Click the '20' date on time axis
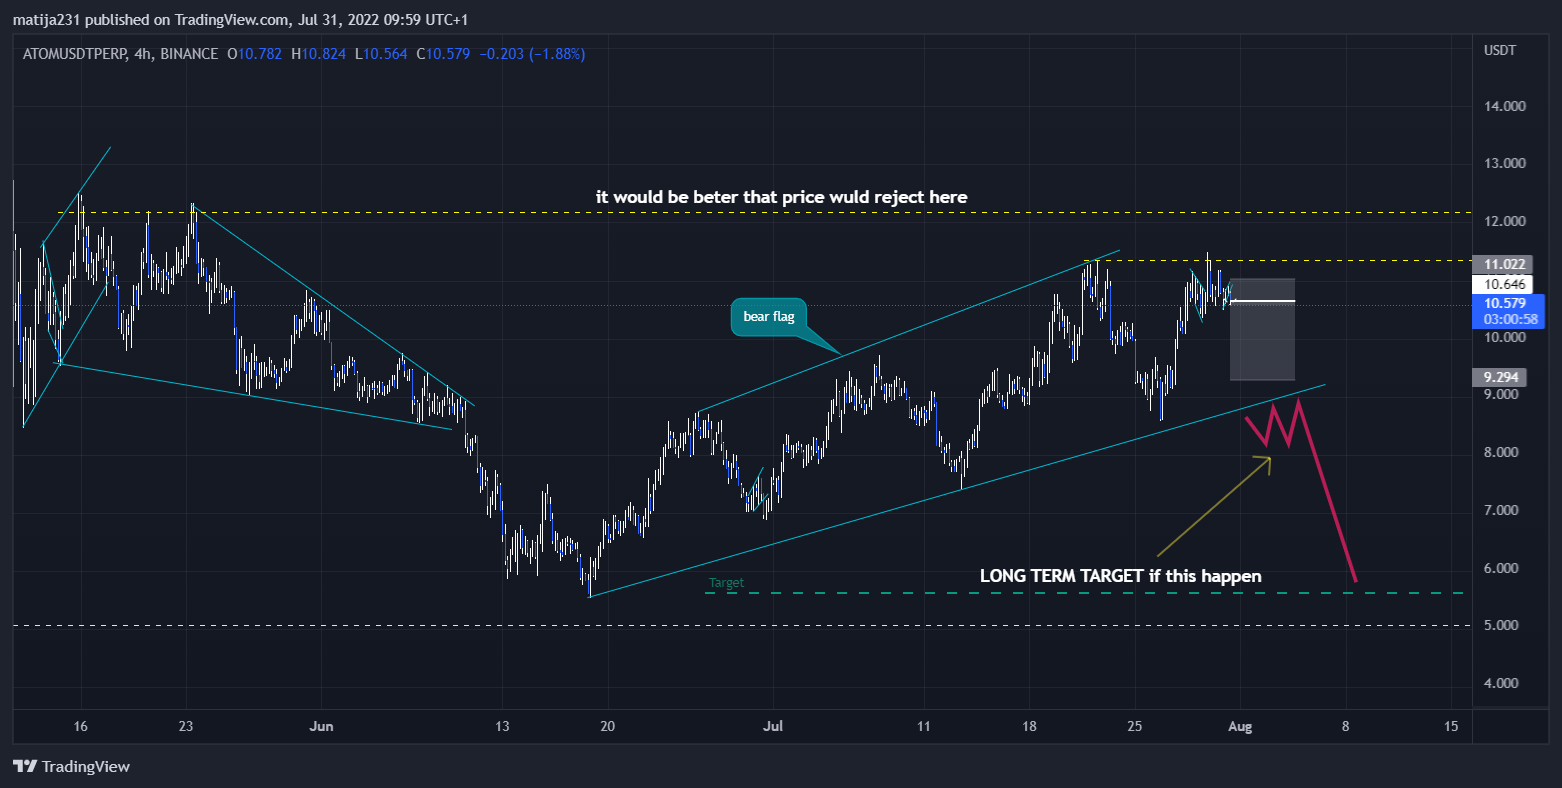 607,726
